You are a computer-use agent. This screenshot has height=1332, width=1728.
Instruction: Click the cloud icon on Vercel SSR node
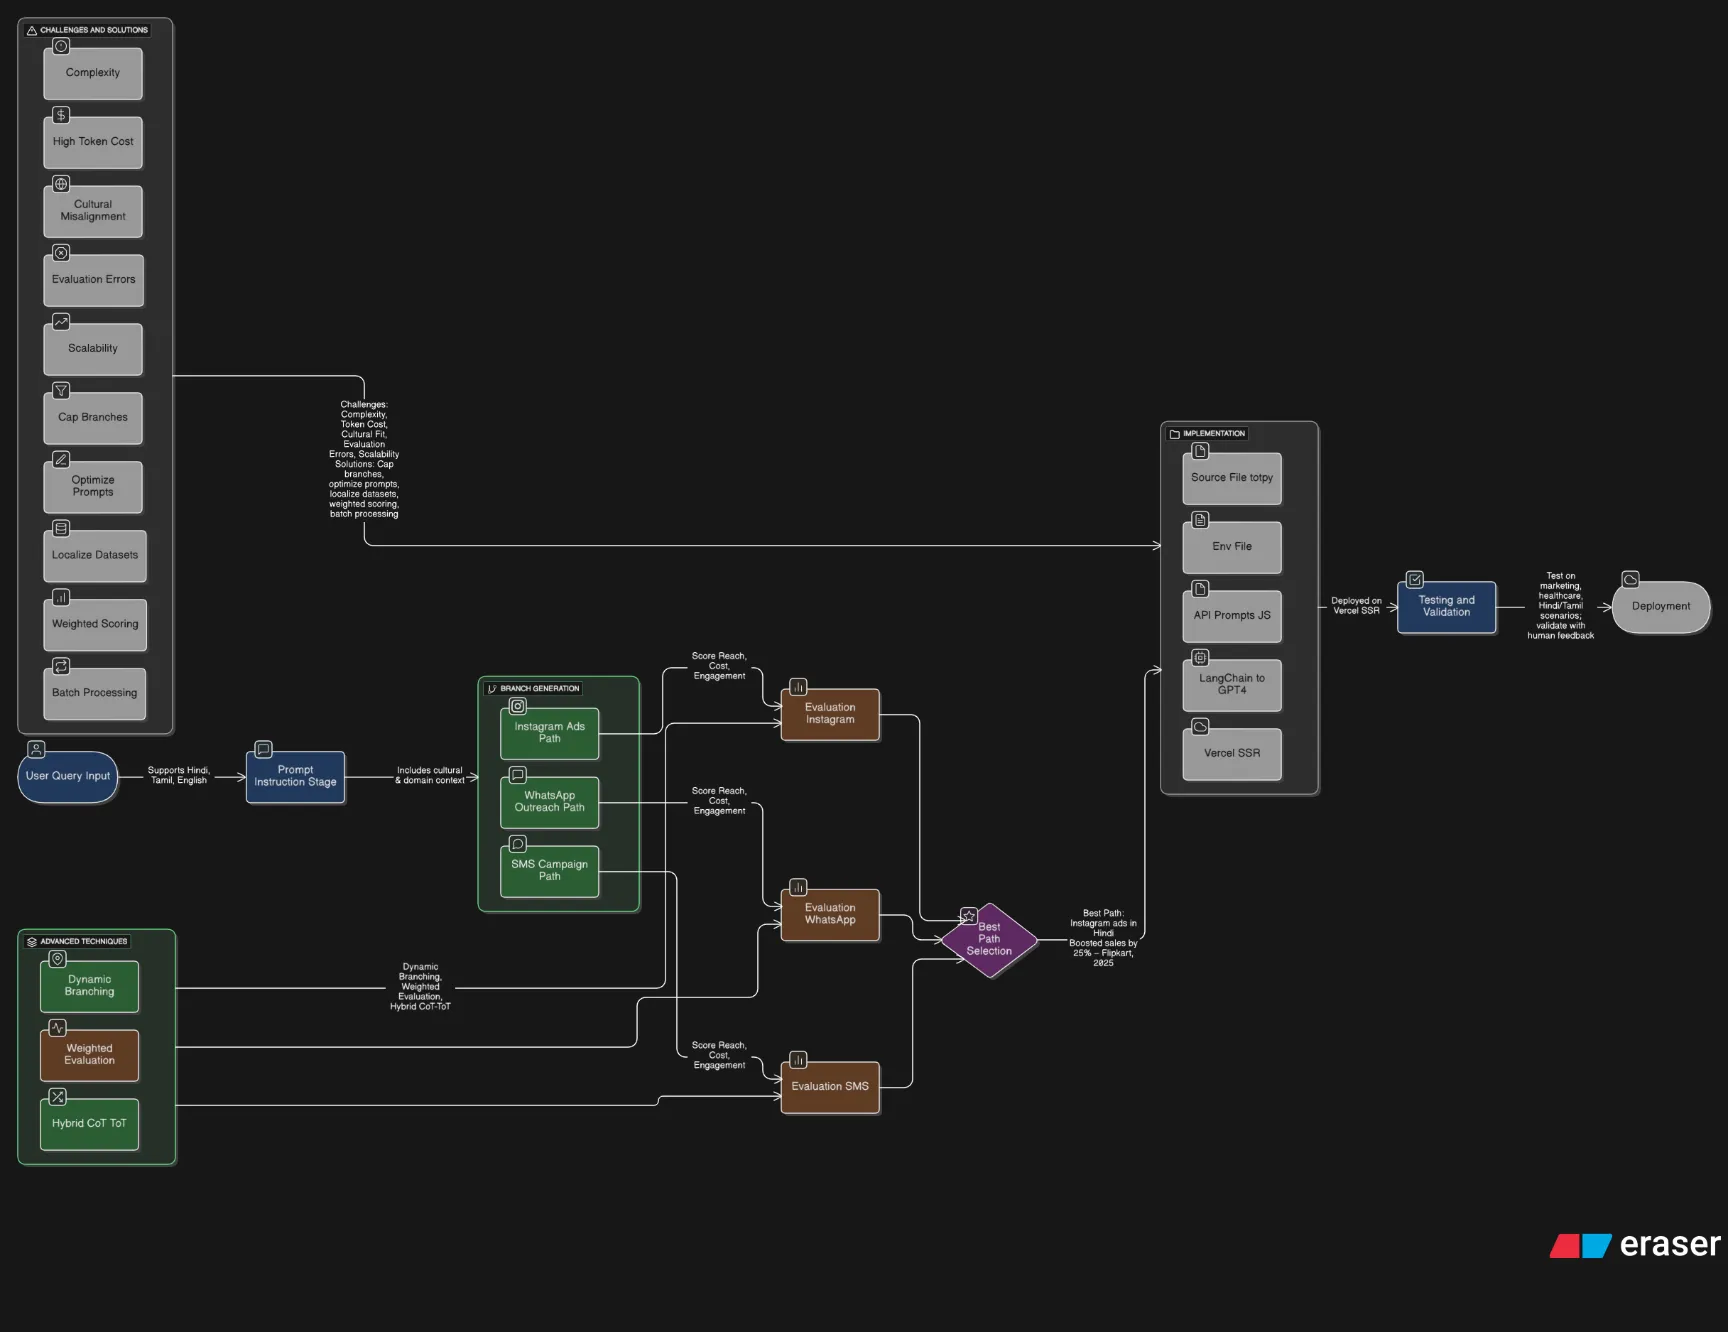click(1200, 727)
